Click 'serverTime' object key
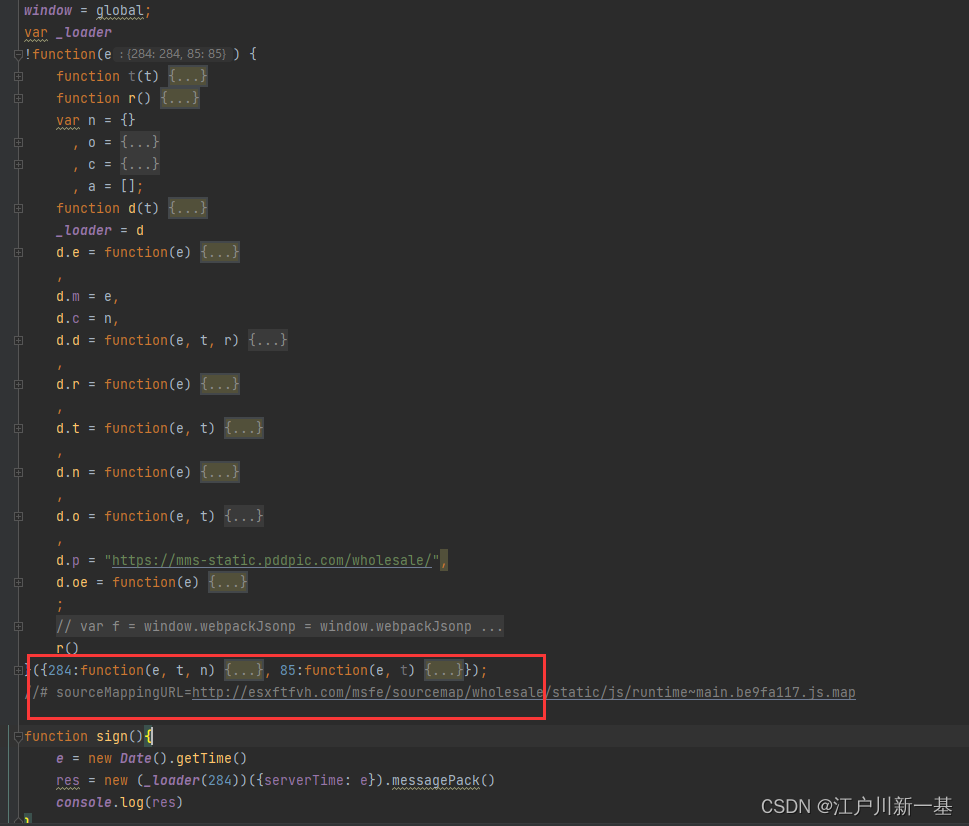This screenshot has height=826, width=969. coord(303,780)
